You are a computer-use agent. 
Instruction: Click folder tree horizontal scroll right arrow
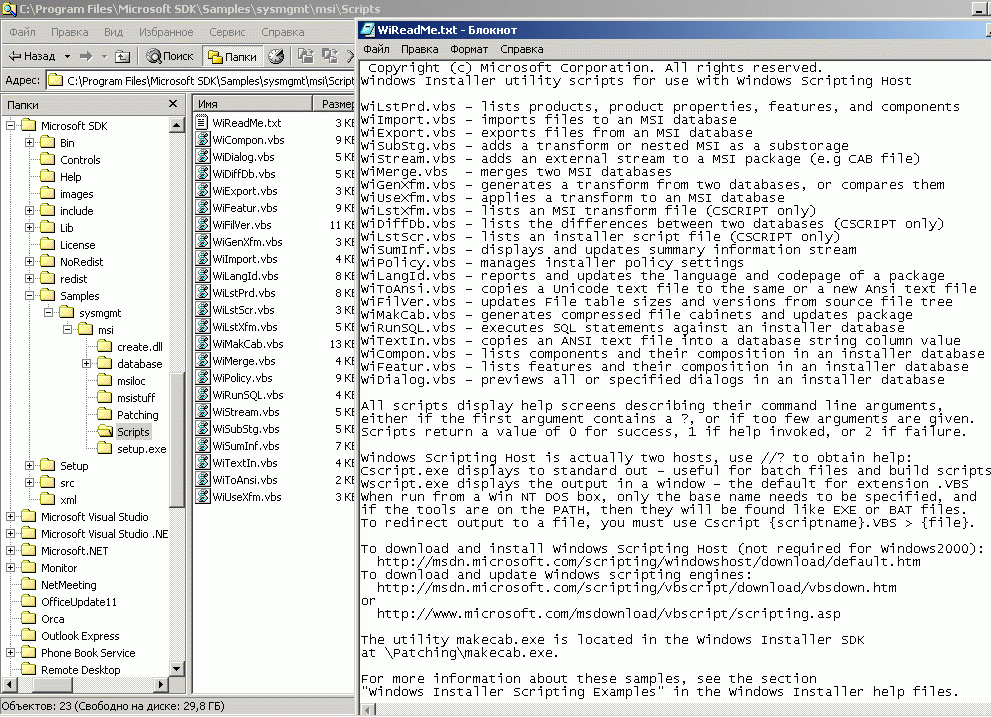click(x=162, y=684)
